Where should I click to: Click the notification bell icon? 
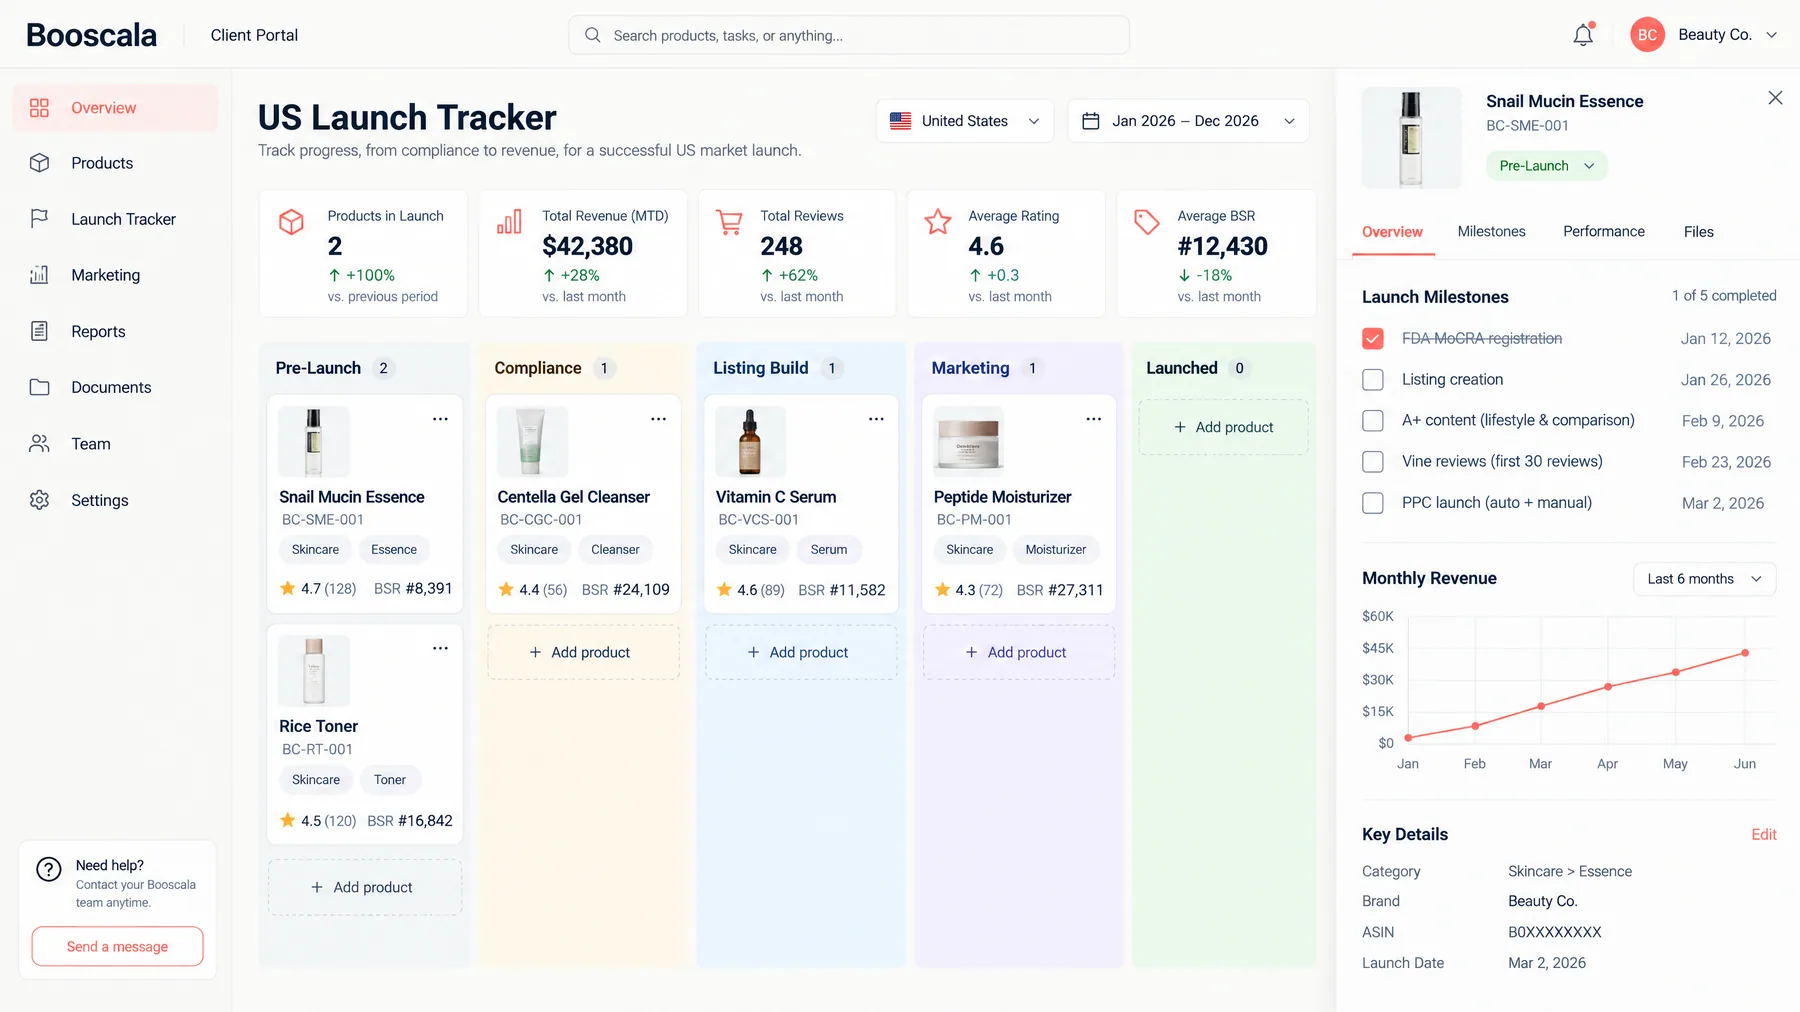(1583, 35)
